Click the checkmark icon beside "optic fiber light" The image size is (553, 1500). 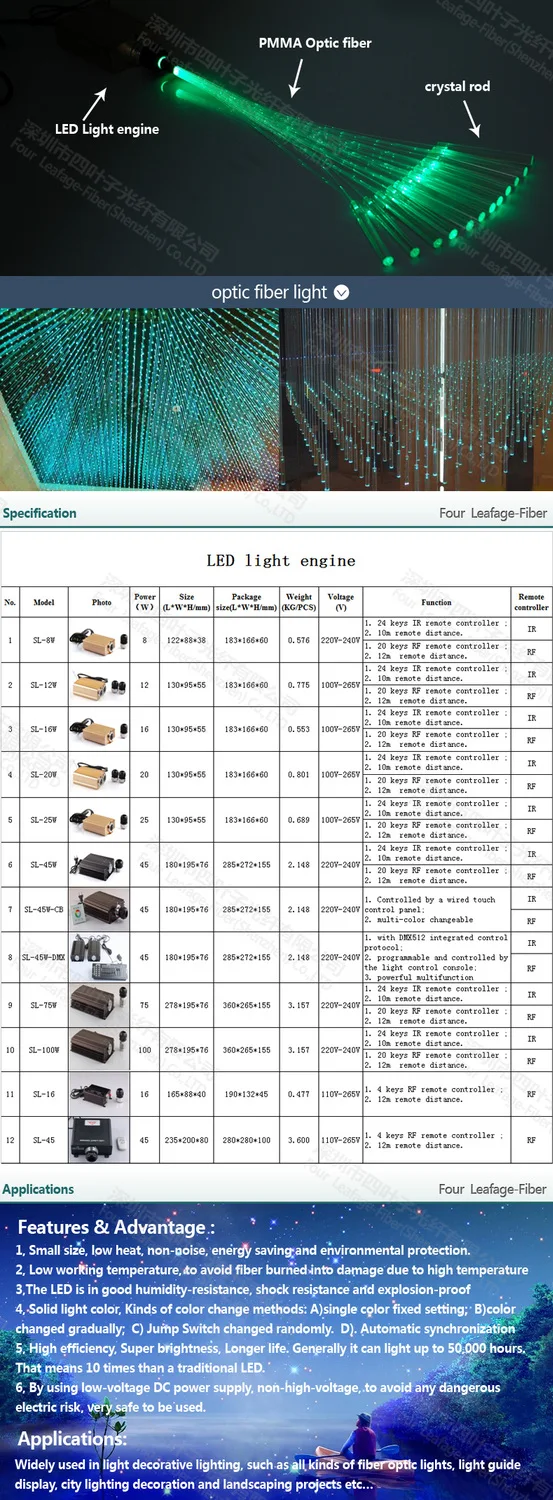pos(341,292)
